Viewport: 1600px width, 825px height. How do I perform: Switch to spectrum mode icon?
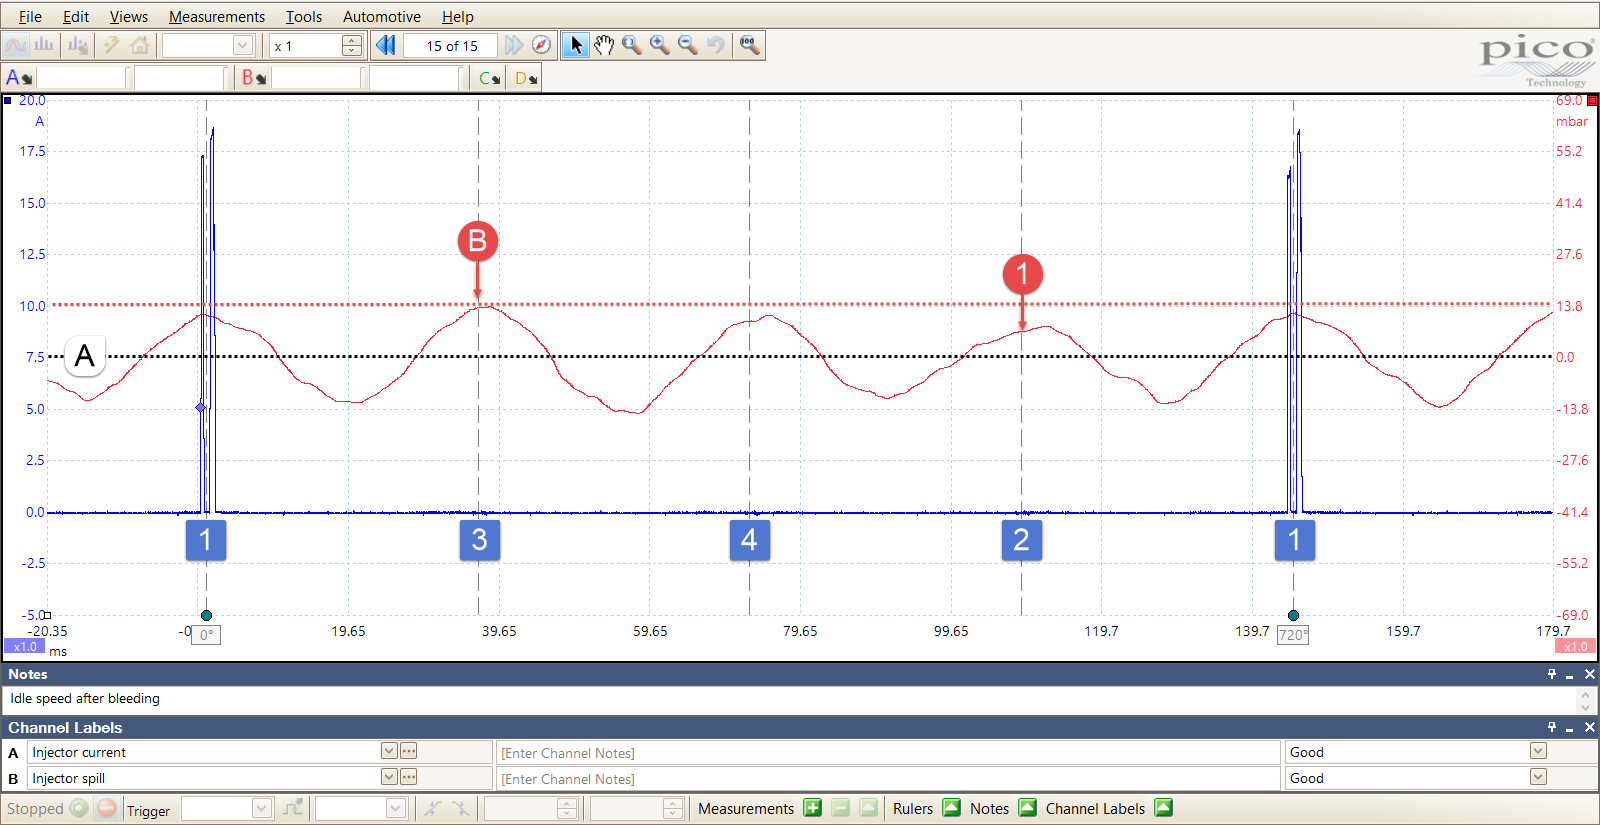pos(44,45)
